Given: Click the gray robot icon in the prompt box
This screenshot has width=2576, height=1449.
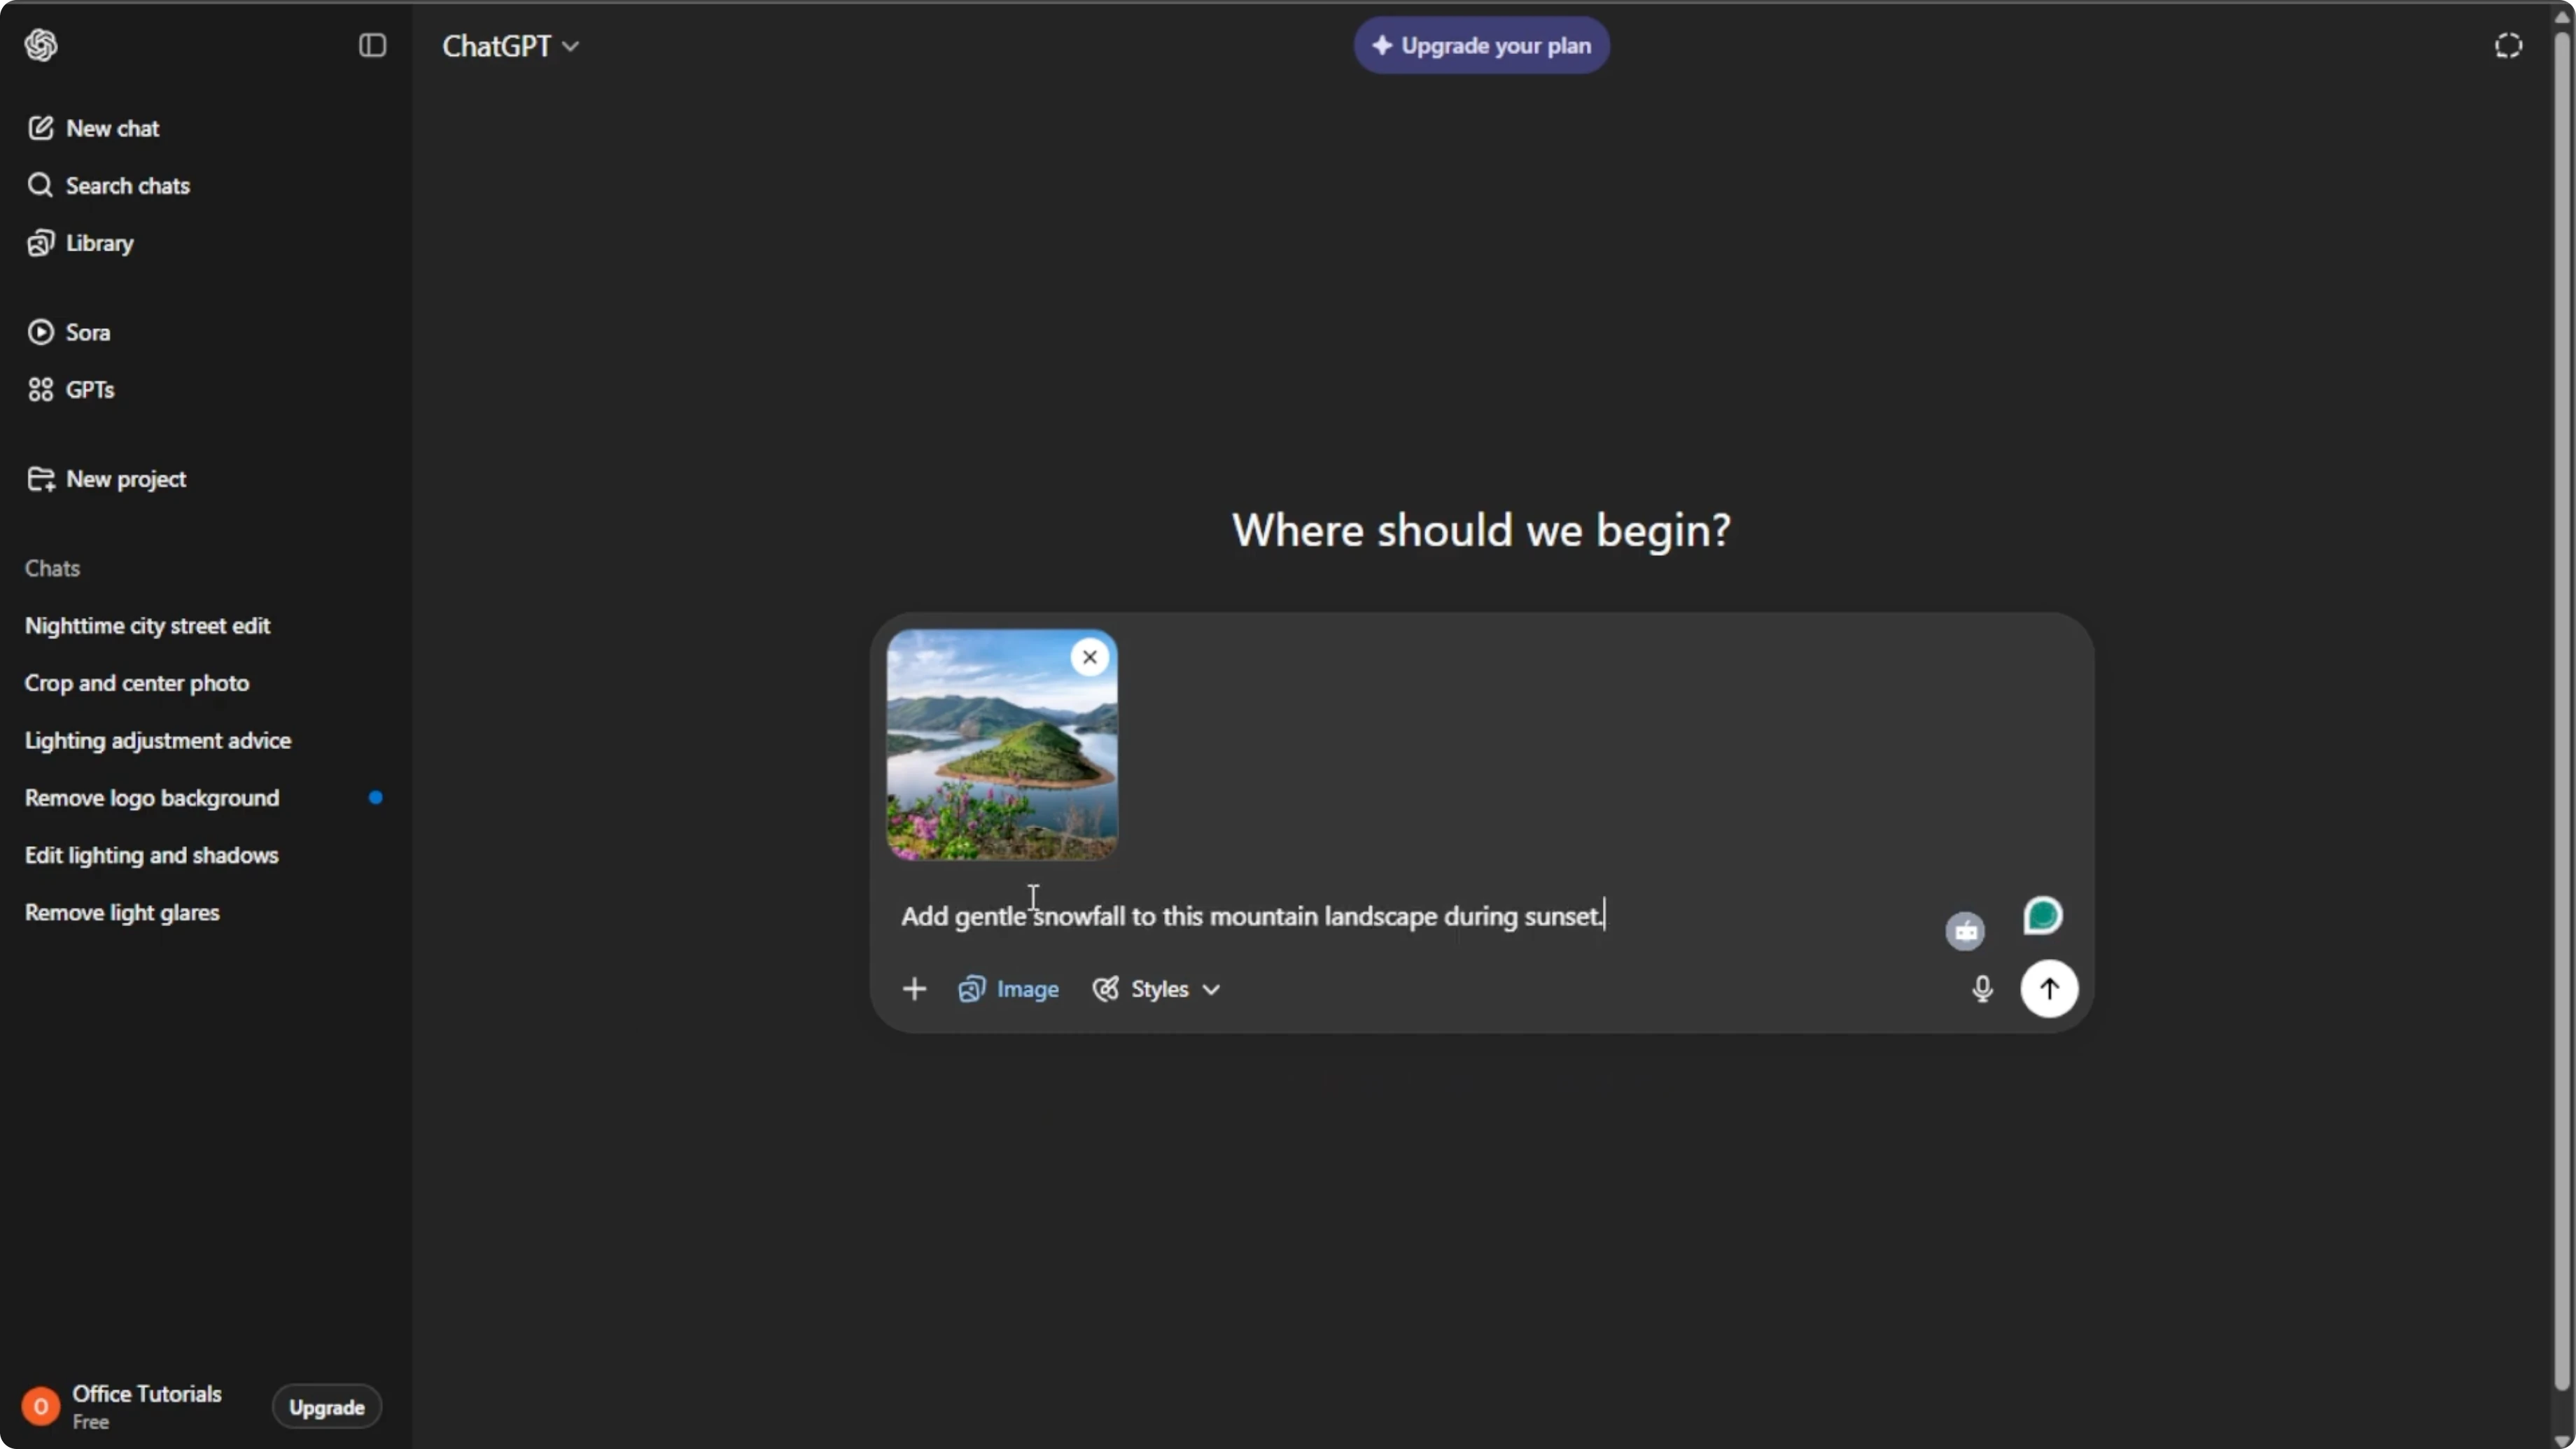Looking at the screenshot, I should coord(1965,931).
